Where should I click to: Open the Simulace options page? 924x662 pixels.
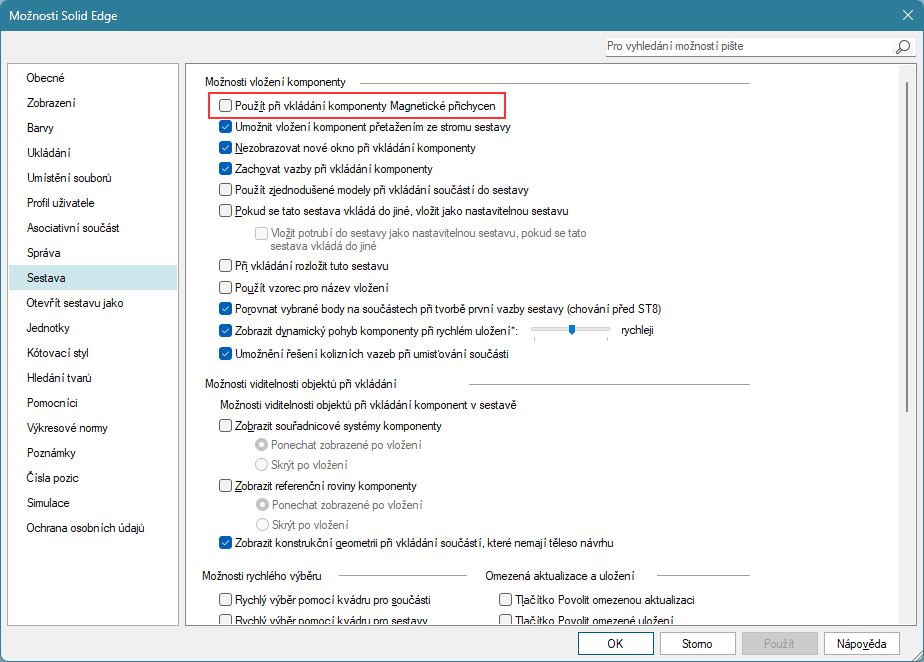[48, 503]
